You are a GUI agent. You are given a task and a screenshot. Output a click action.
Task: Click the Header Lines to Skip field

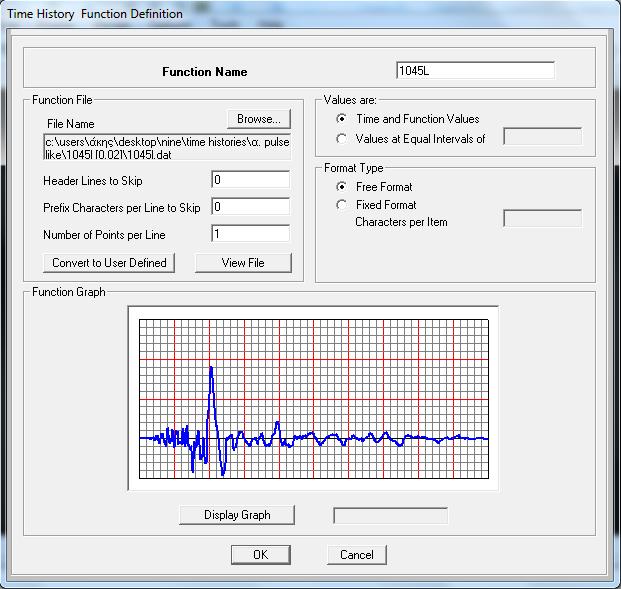pyautogui.click(x=251, y=180)
